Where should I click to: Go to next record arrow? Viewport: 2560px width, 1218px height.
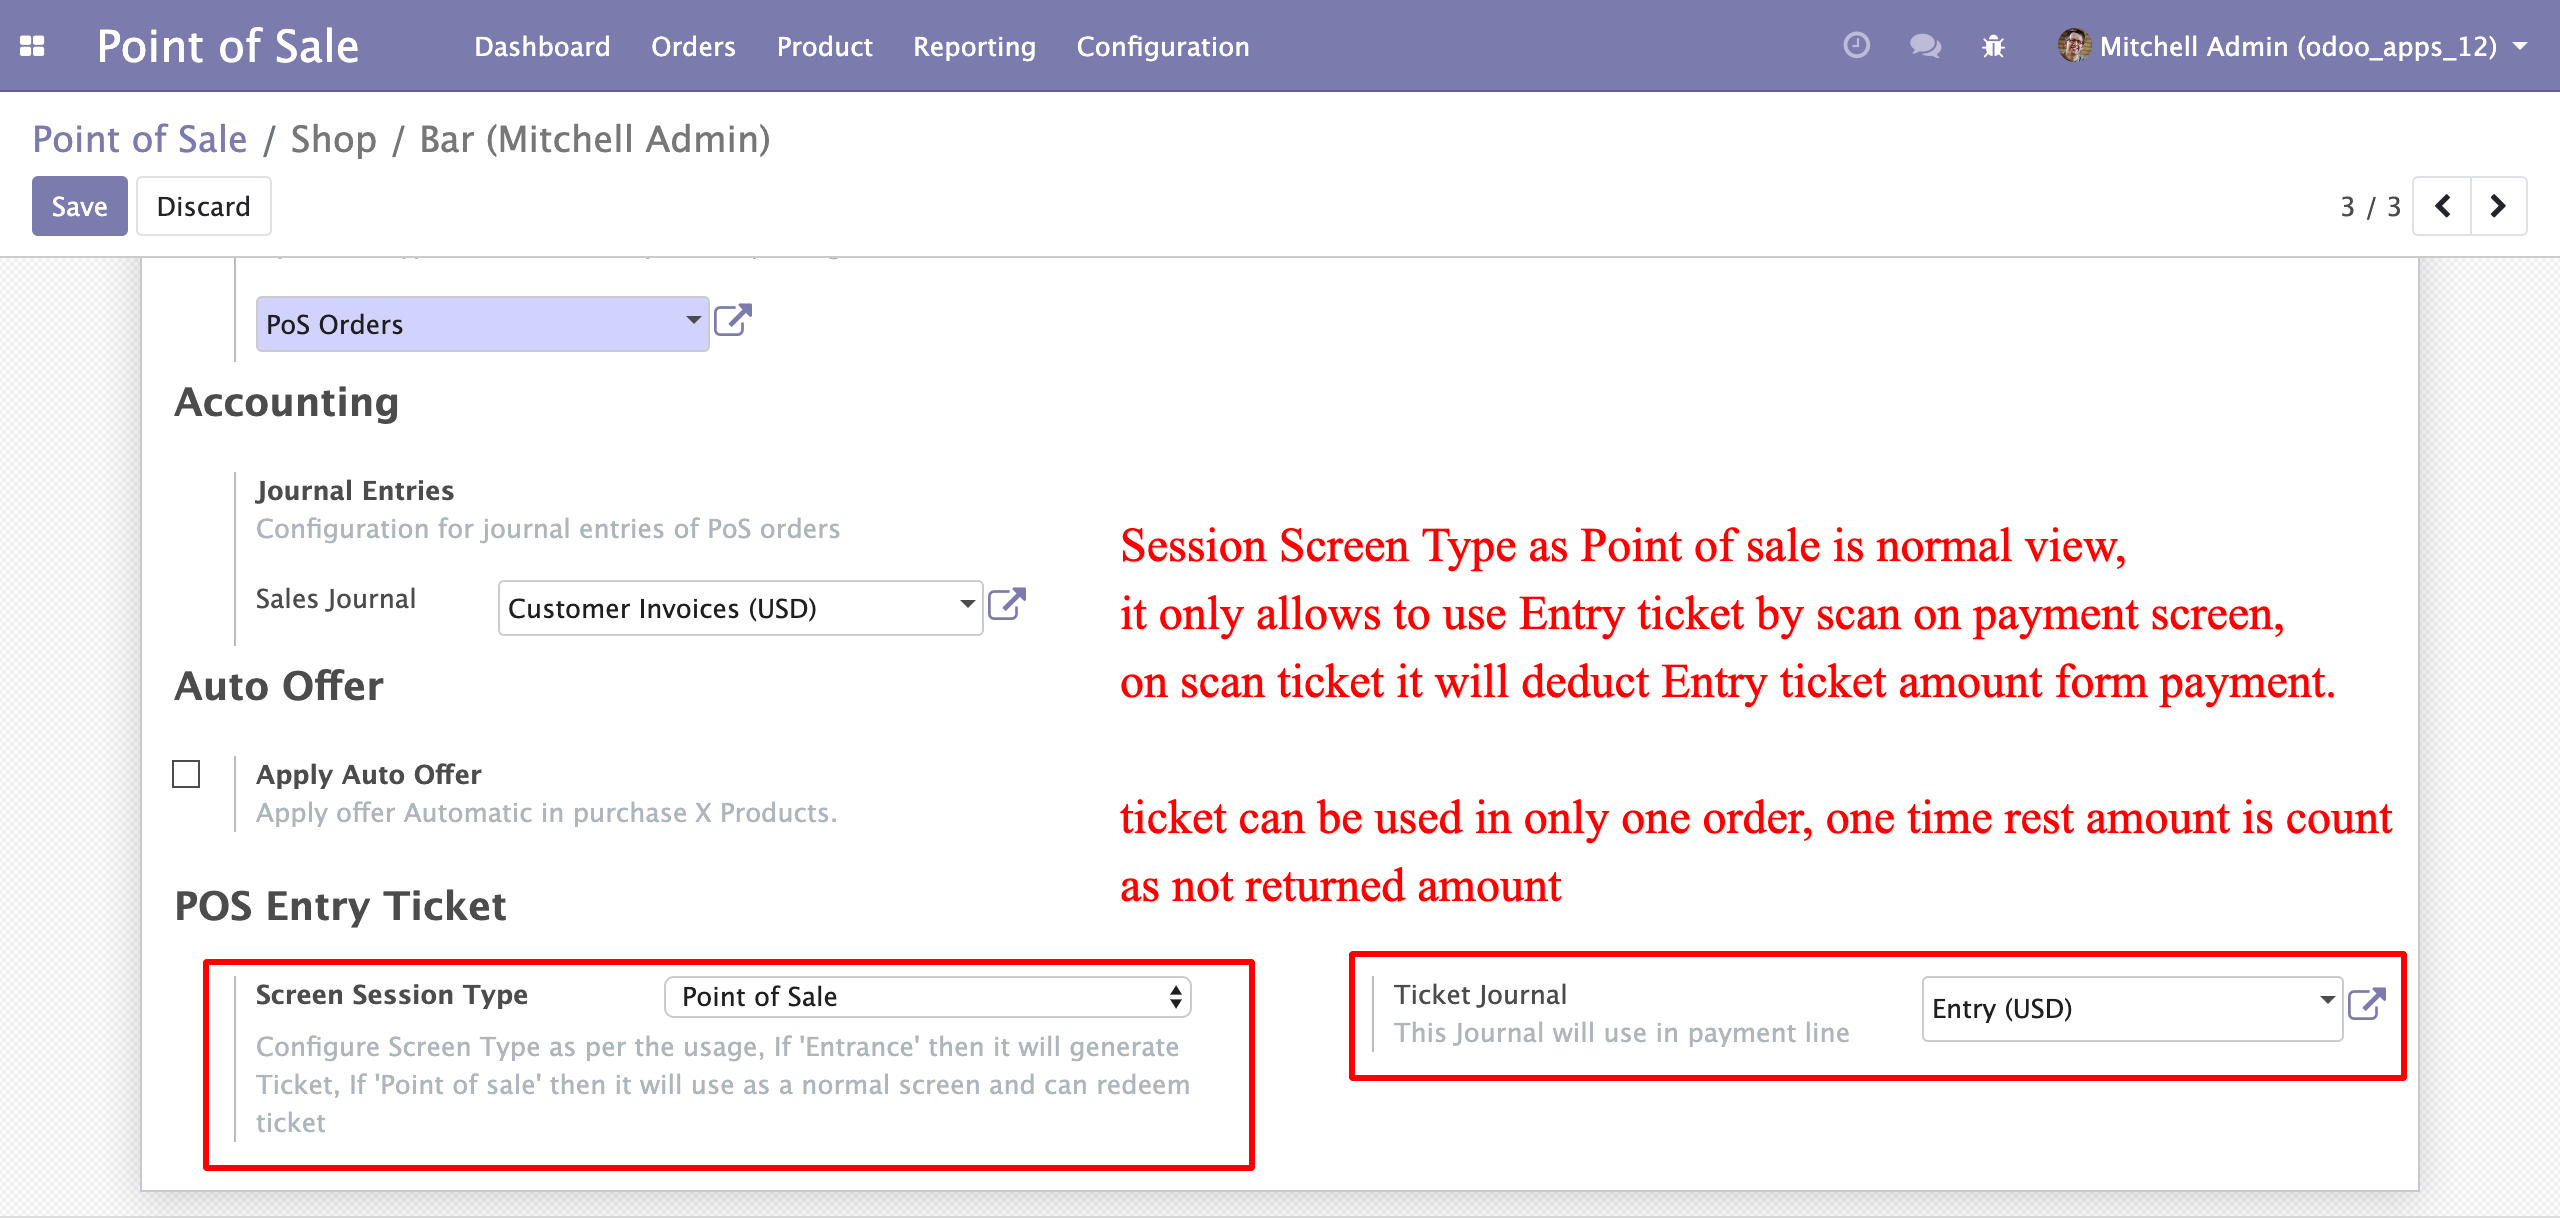2498,206
